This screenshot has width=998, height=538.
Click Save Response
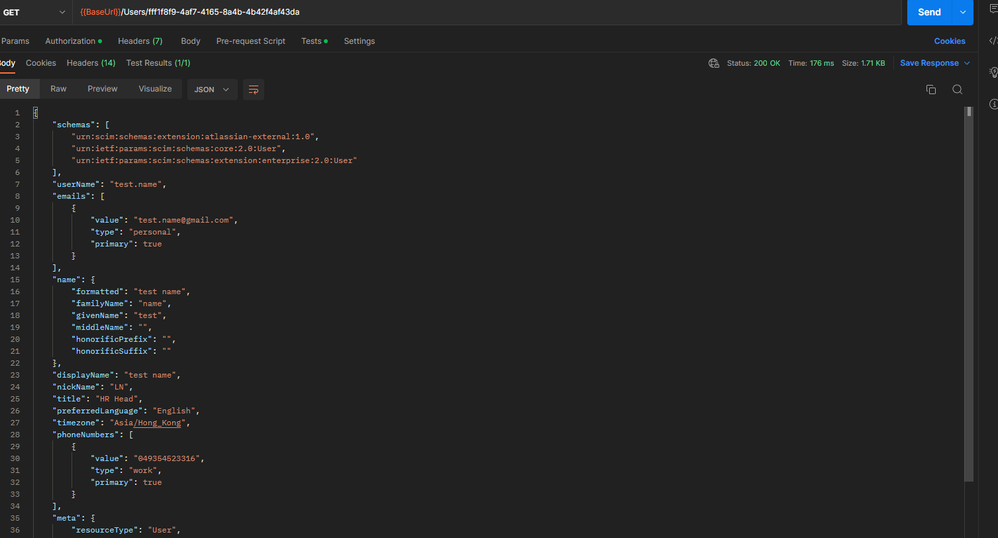[929, 63]
